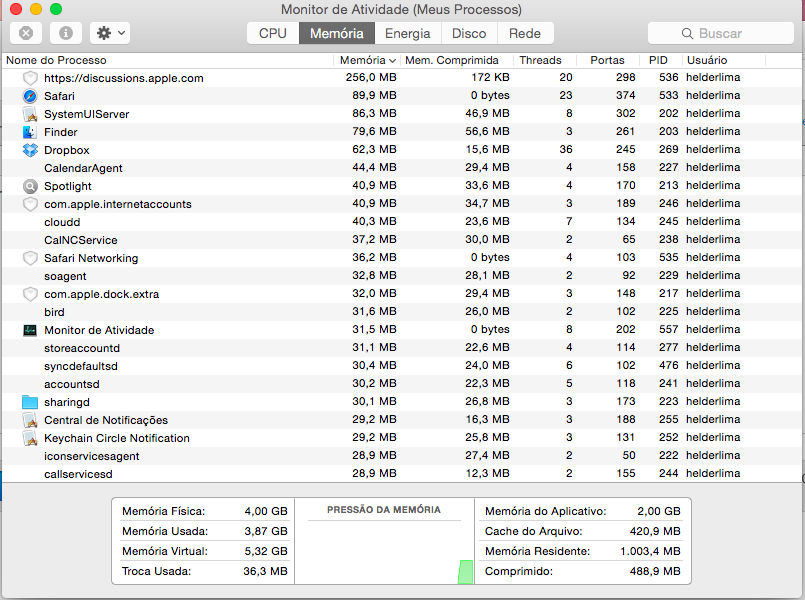Screen dimensions: 805x600
Task: Click the green memory pressure graph bar
Action: (466, 572)
